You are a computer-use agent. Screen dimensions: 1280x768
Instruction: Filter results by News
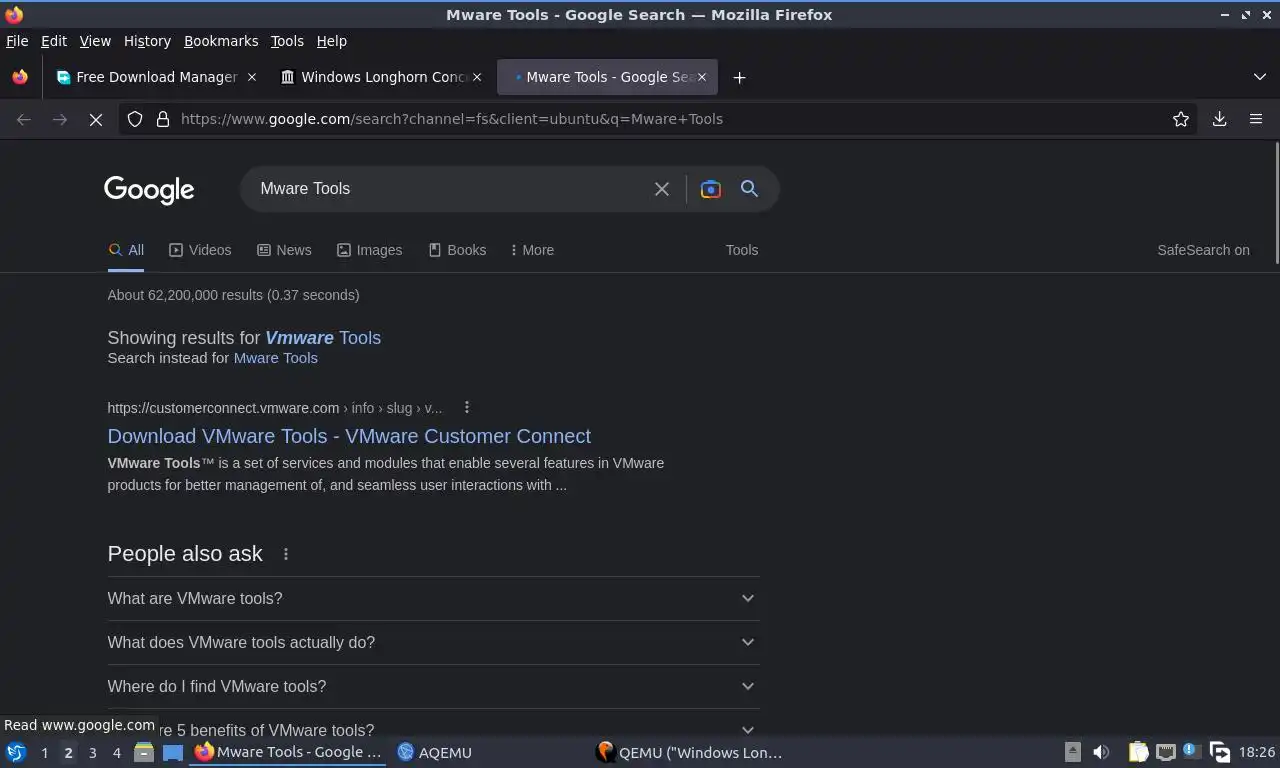[x=284, y=250]
